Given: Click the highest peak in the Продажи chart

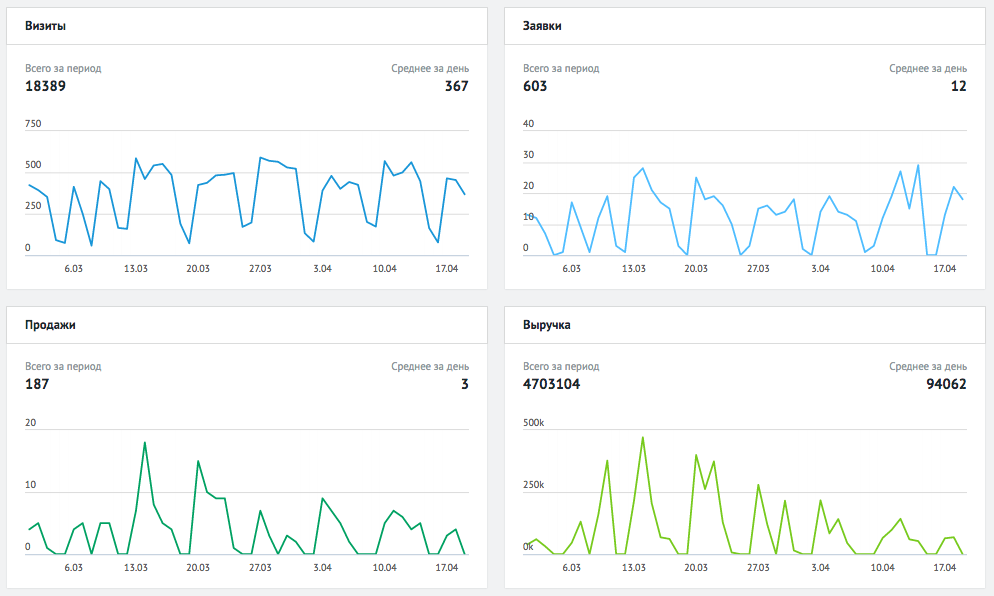Looking at the screenshot, I should point(145,442).
